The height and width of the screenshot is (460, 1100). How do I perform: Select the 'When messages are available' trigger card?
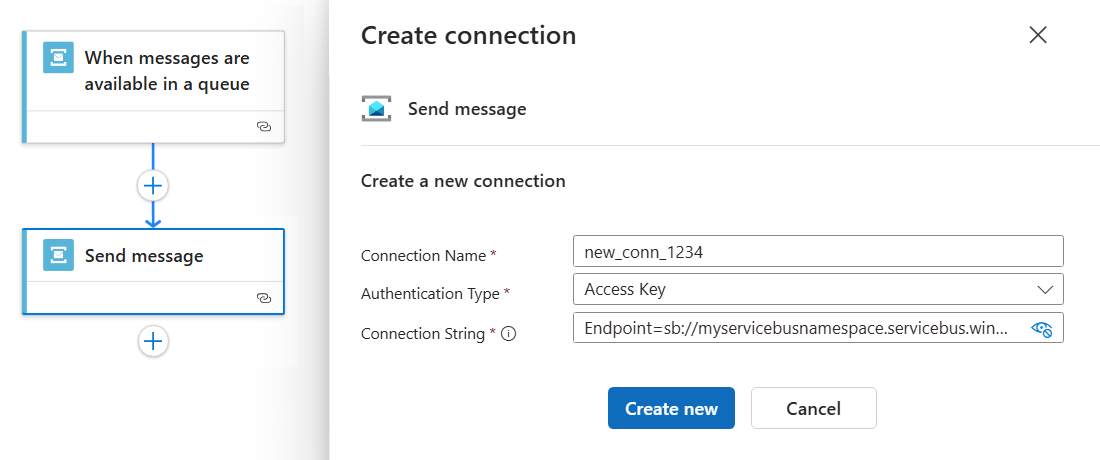click(167, 71)
